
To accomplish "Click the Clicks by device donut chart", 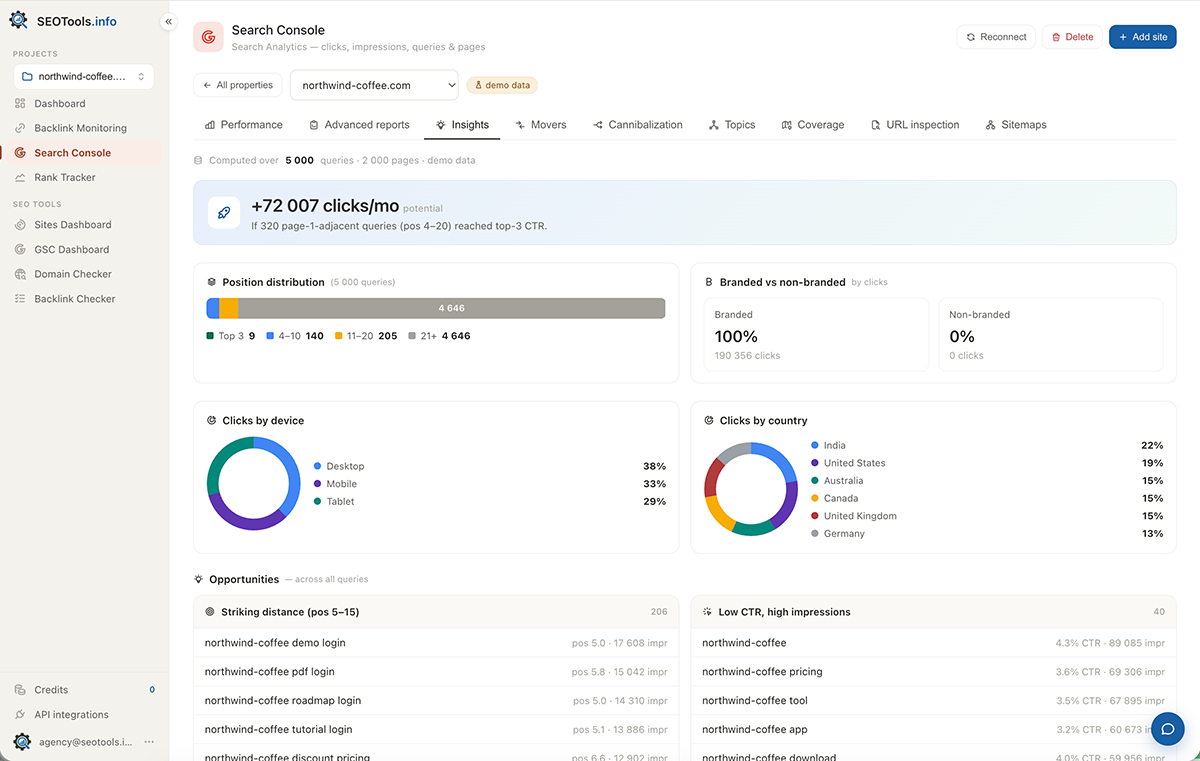I will pyautogui.click(x=254, y=484).
